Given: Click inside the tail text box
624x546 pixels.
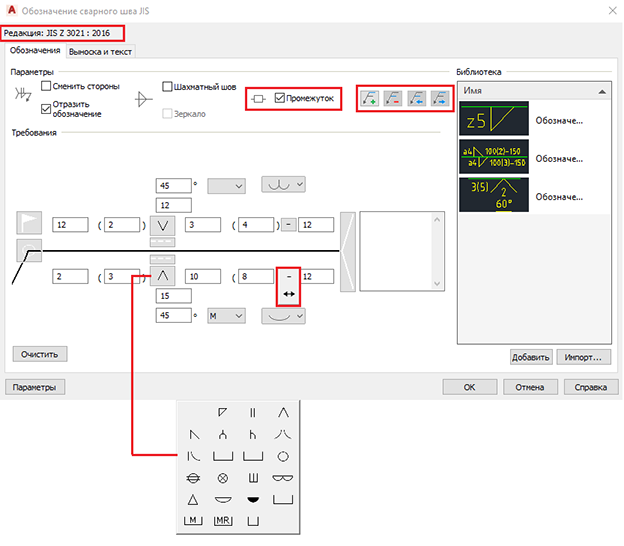Looking at the screenshot, I should click(x=396, y=252).
